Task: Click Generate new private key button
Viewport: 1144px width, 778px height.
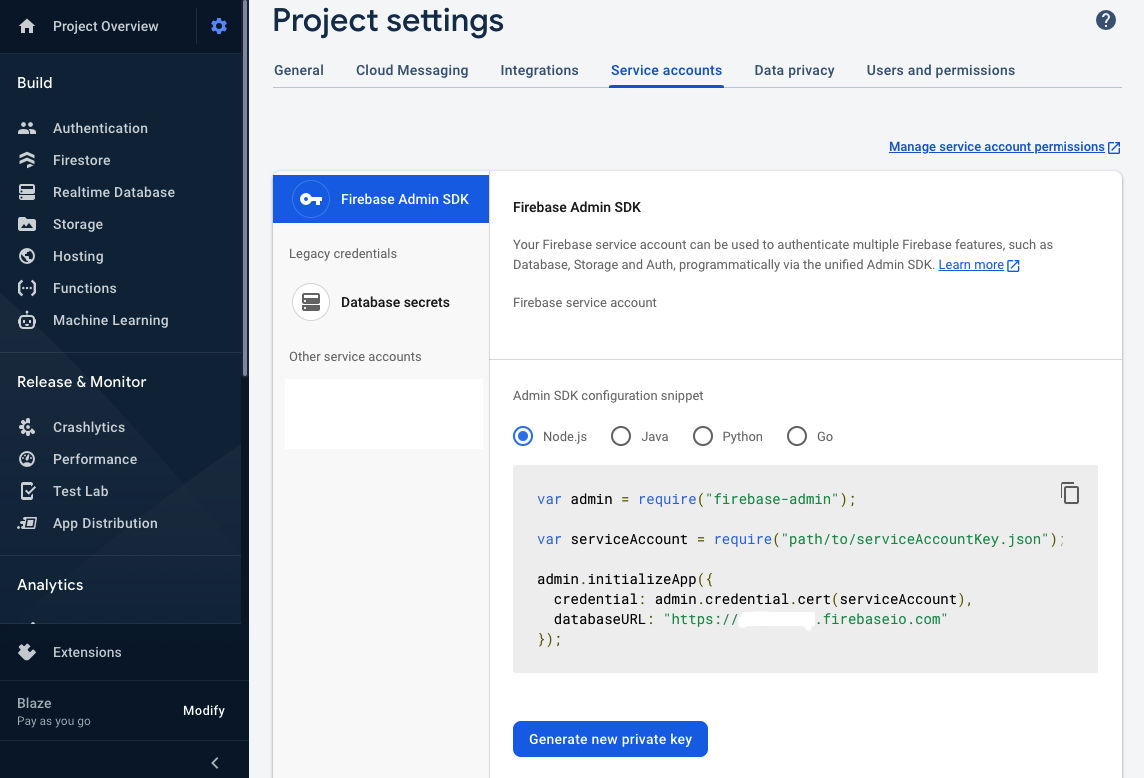Action: coord(610,739)
